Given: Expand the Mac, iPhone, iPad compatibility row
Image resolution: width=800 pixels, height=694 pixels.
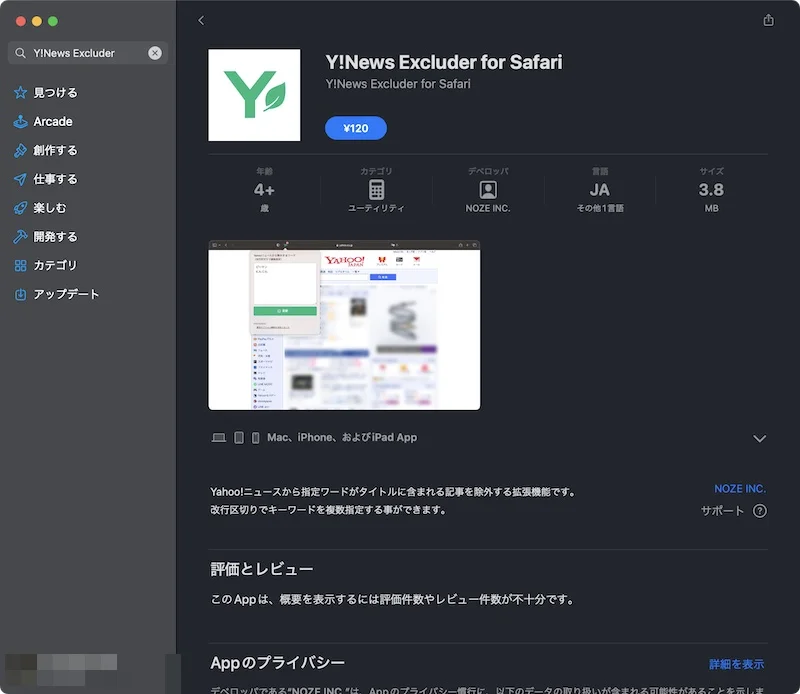Looking at the screenshot, I should [x=759, y=438].
